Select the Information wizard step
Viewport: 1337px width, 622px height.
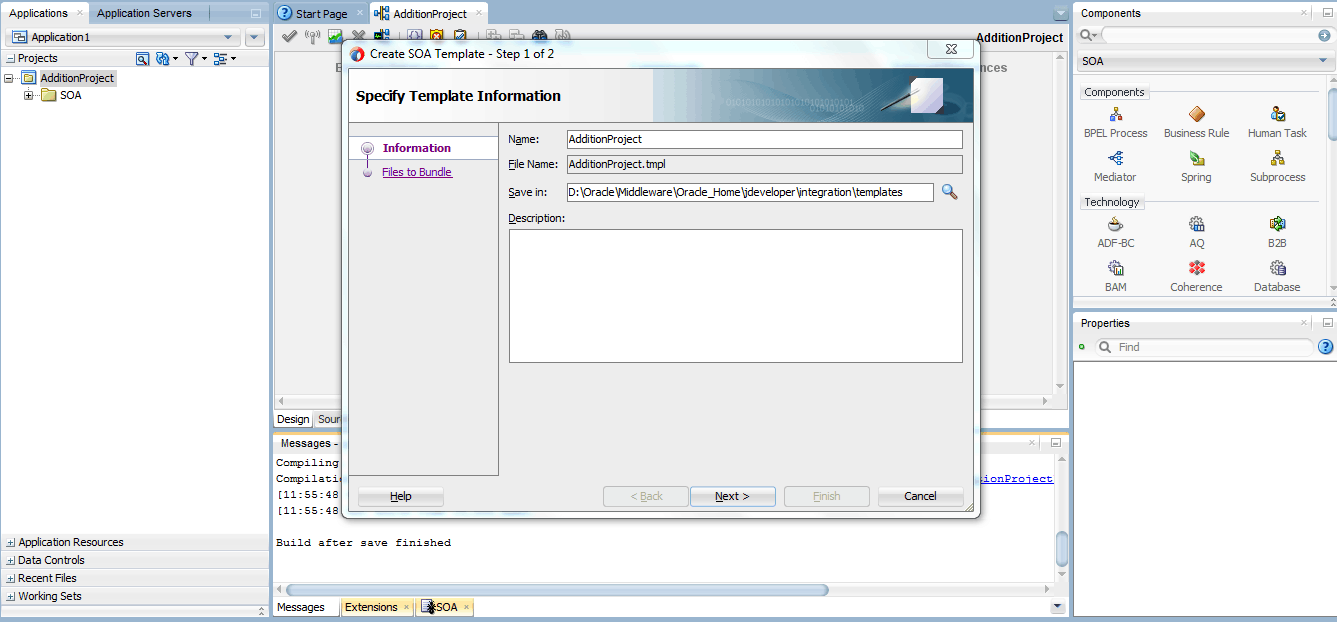tap(416, 148)
